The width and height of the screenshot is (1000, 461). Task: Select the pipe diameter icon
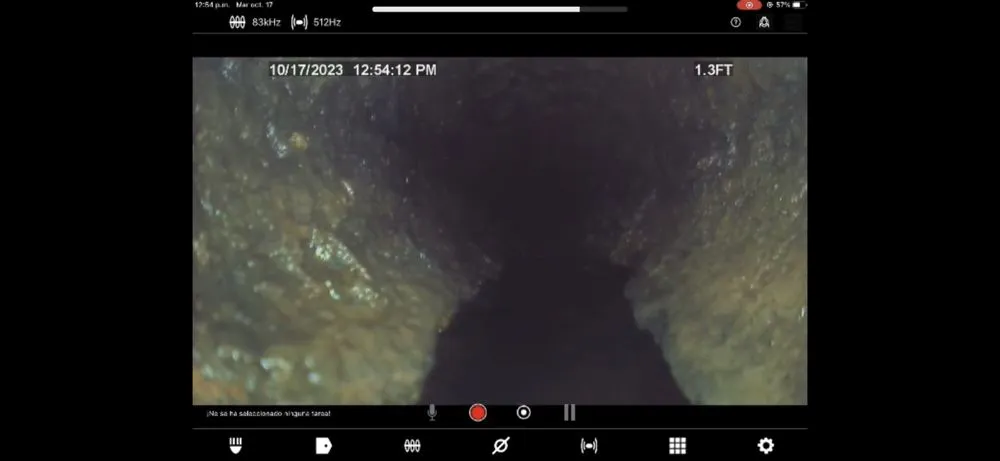coord(500,446)
